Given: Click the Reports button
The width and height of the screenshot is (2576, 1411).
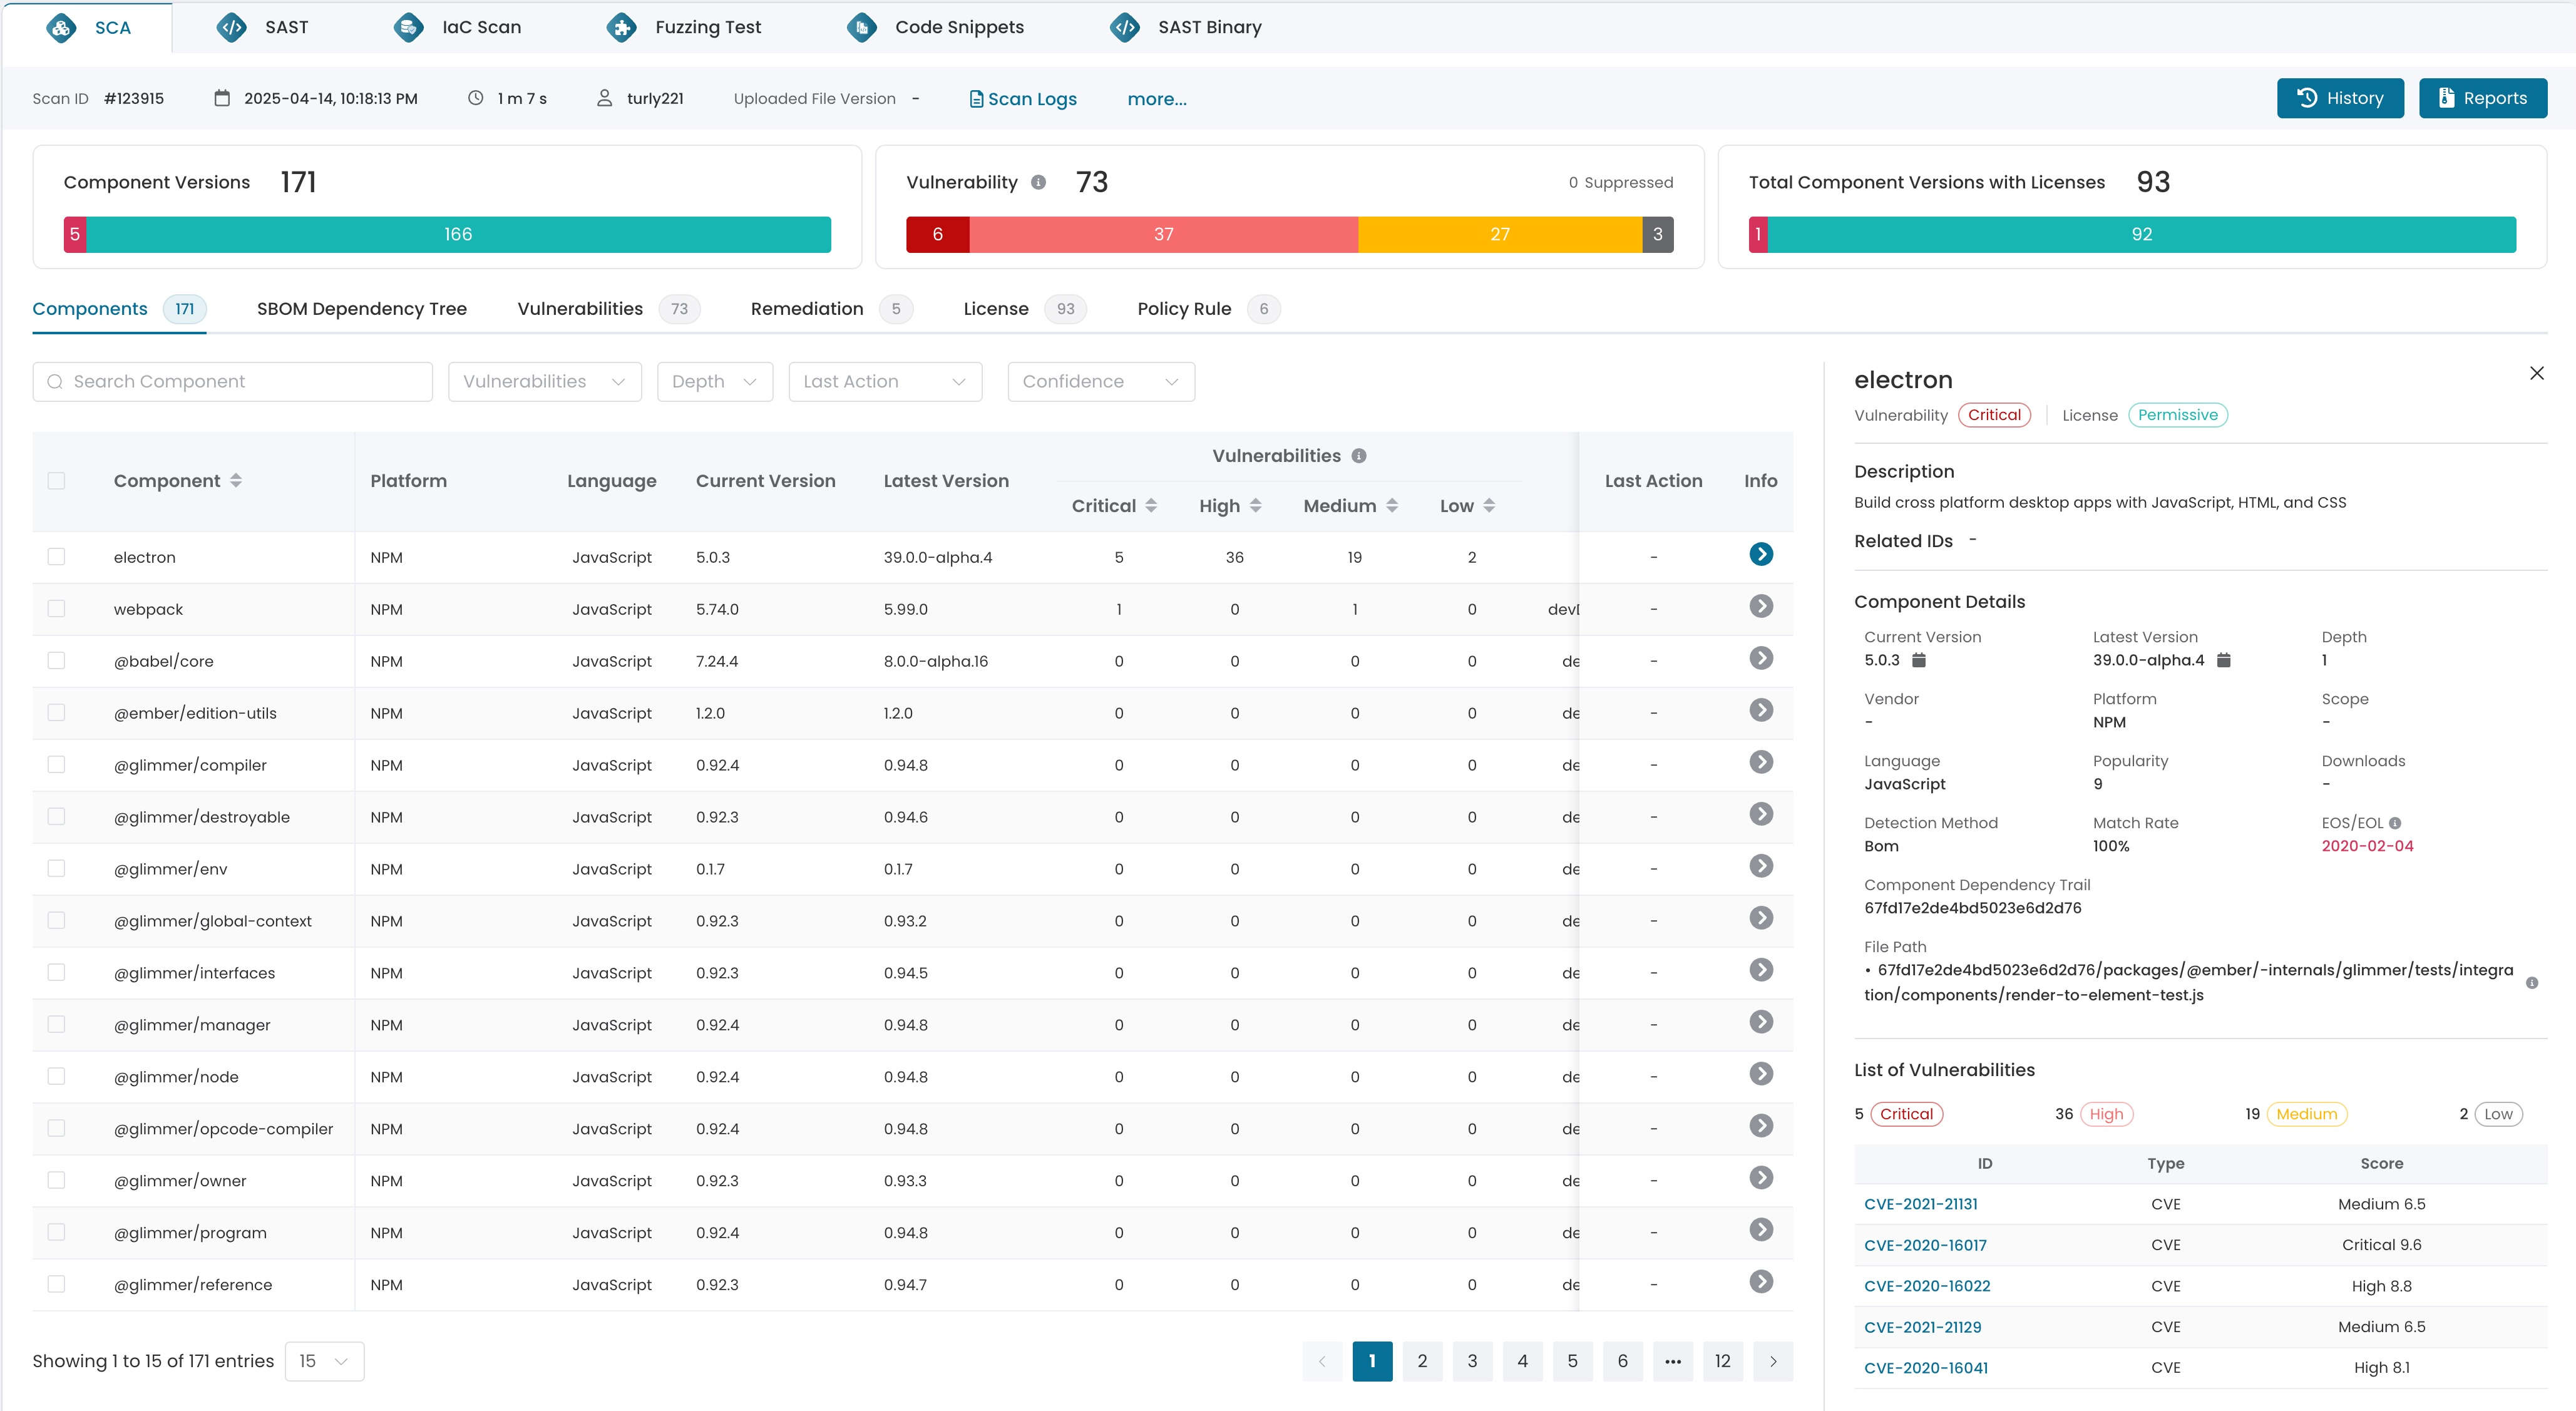Looking at the screenshot, I should (x=2482, y=98).
